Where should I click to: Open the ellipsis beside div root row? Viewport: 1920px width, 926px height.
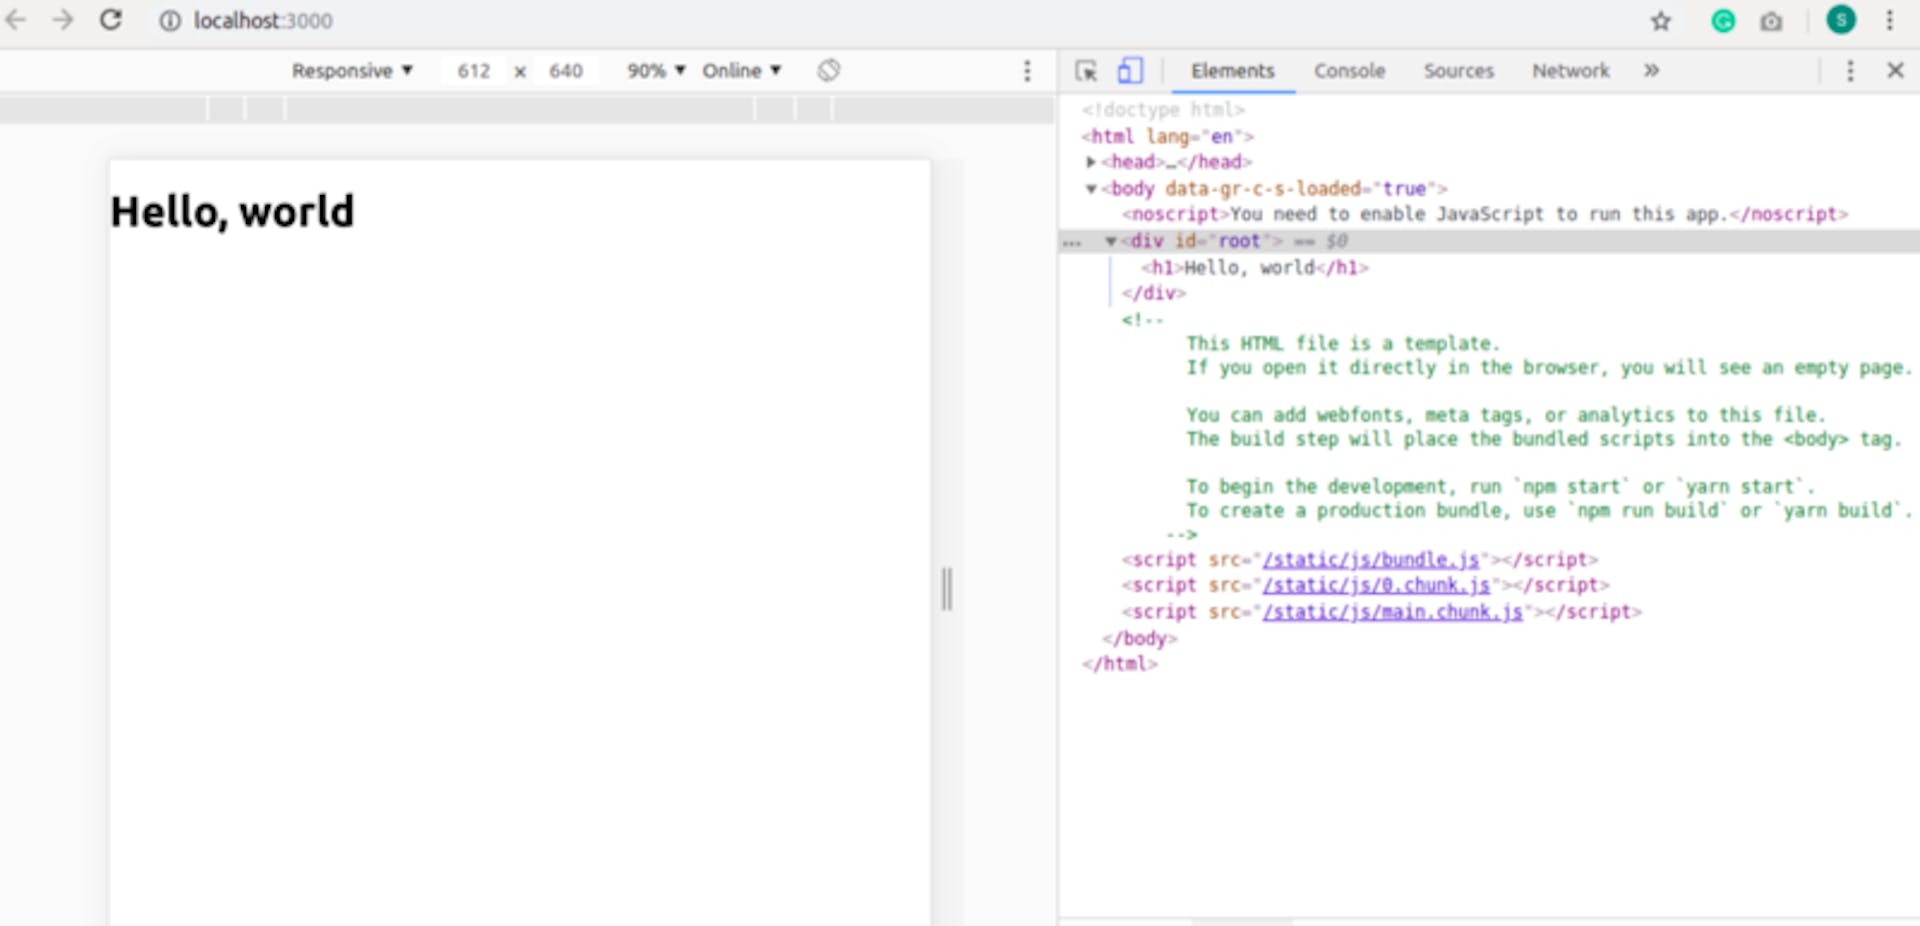pyautogui.click(x=1072, y=243)
